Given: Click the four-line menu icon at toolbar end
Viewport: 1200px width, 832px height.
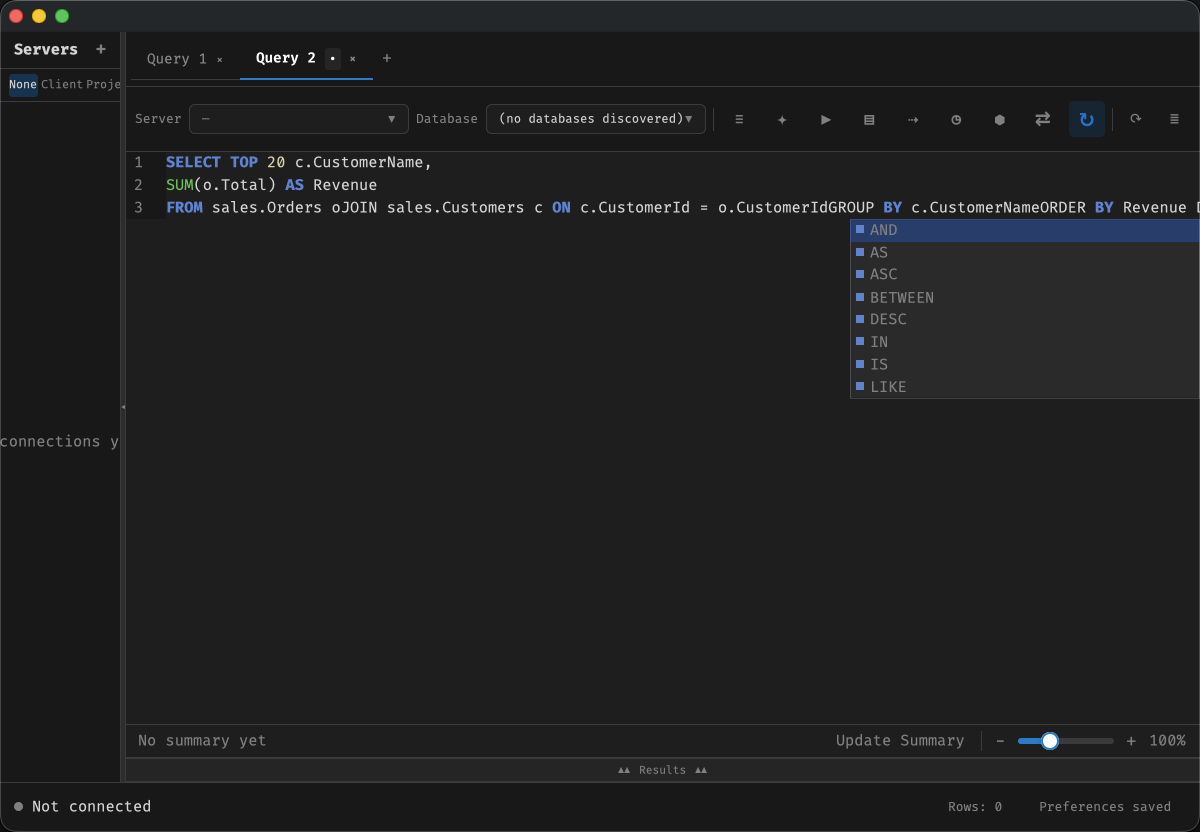Looking at the screenshot, I should (x=1175, y=119).
